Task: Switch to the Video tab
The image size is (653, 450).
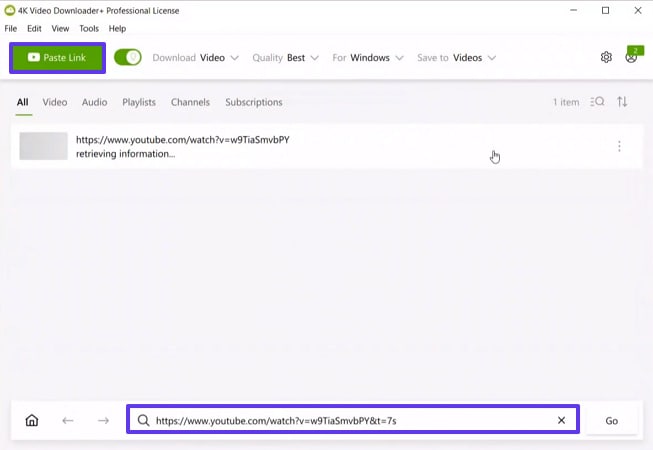Action: click(55, 102)
